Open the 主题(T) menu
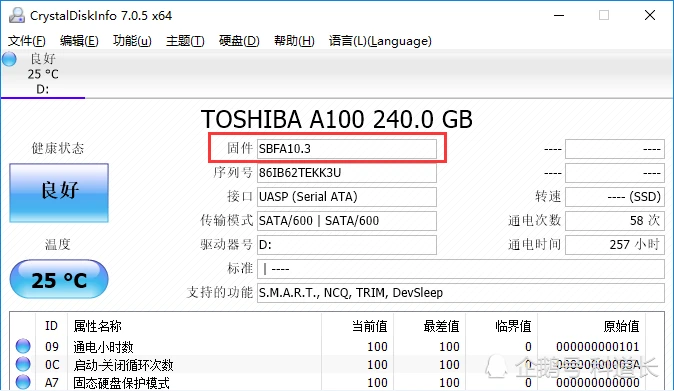This screenshot has height=391, width=674. [185, 41]
